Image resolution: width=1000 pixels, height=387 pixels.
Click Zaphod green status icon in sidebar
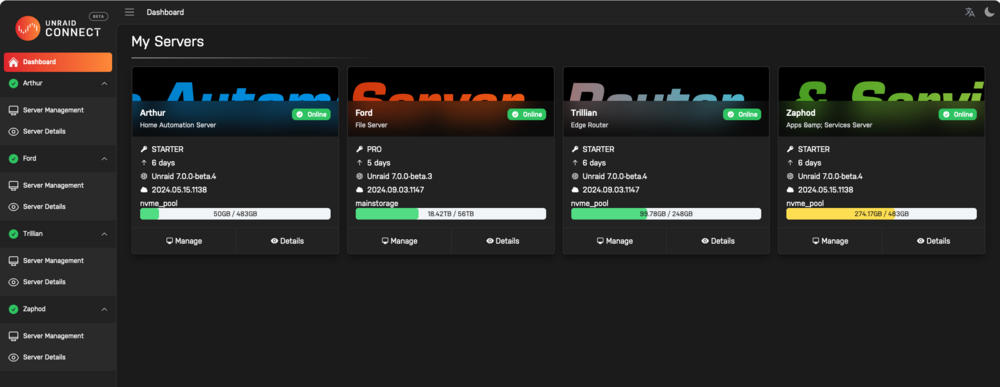click(x=13, y=309)
